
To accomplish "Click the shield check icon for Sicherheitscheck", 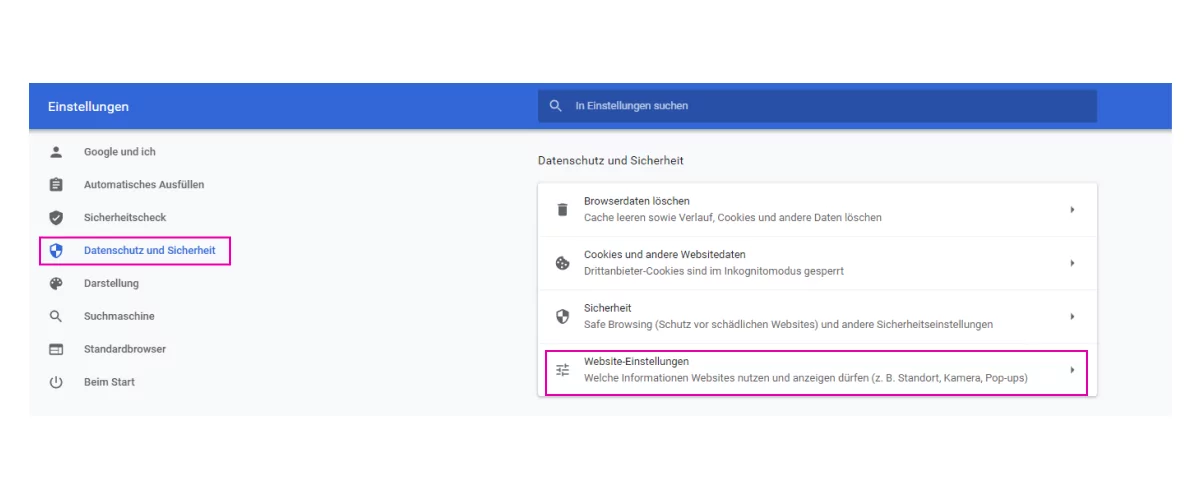I will [x=56, y=218].
